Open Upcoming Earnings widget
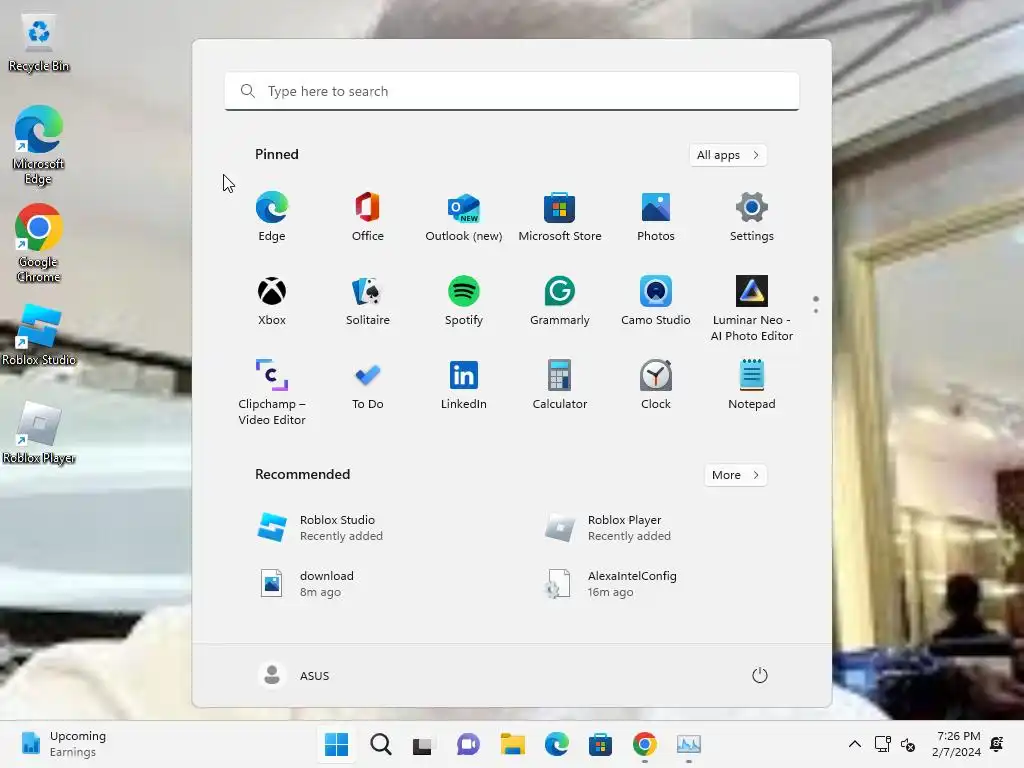This screenshot has height=768, width=1024. click(x=63, y=744)
